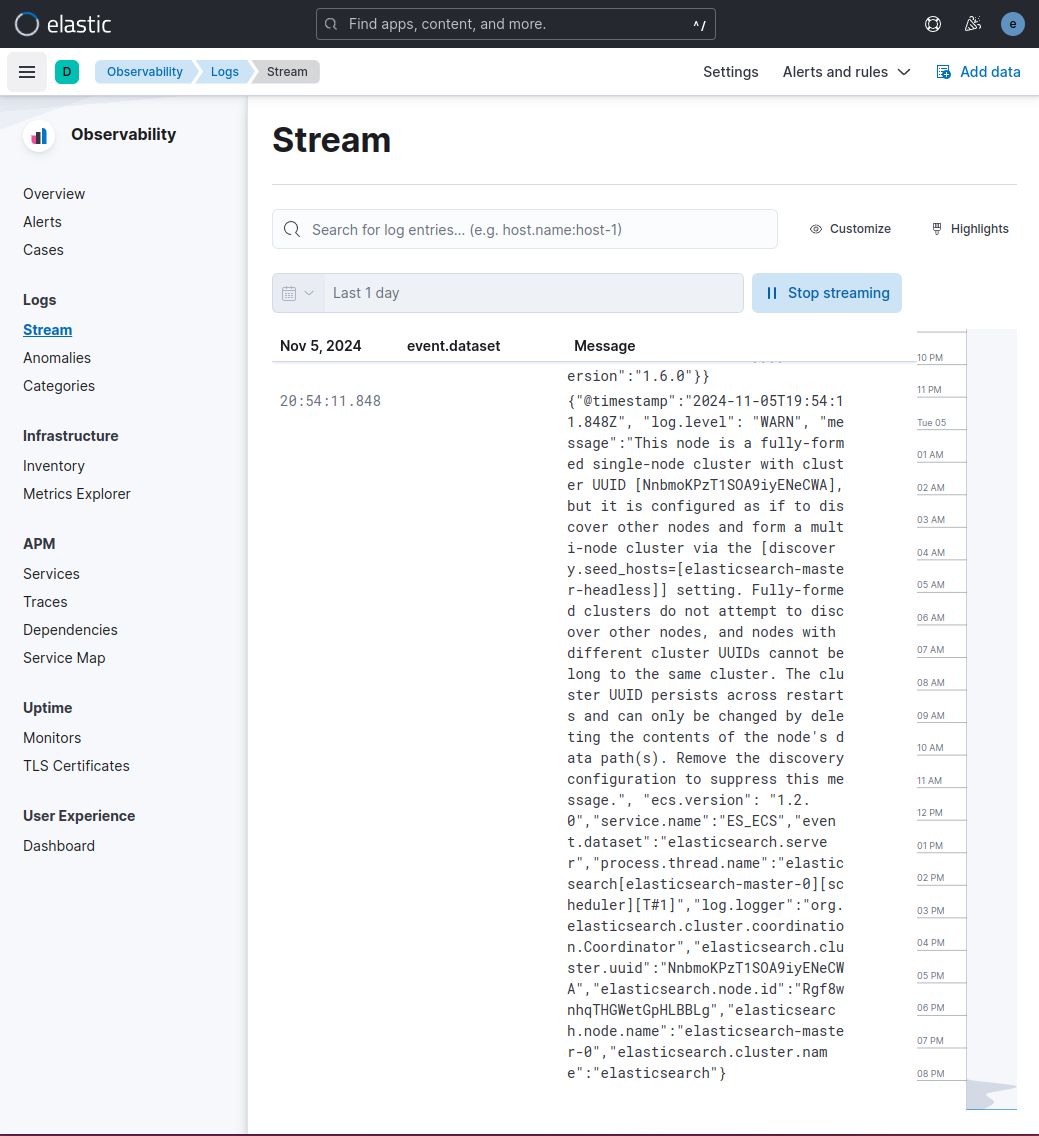
Task: Go to Observability breadcrumb
Action: click(x=145, y=72)
